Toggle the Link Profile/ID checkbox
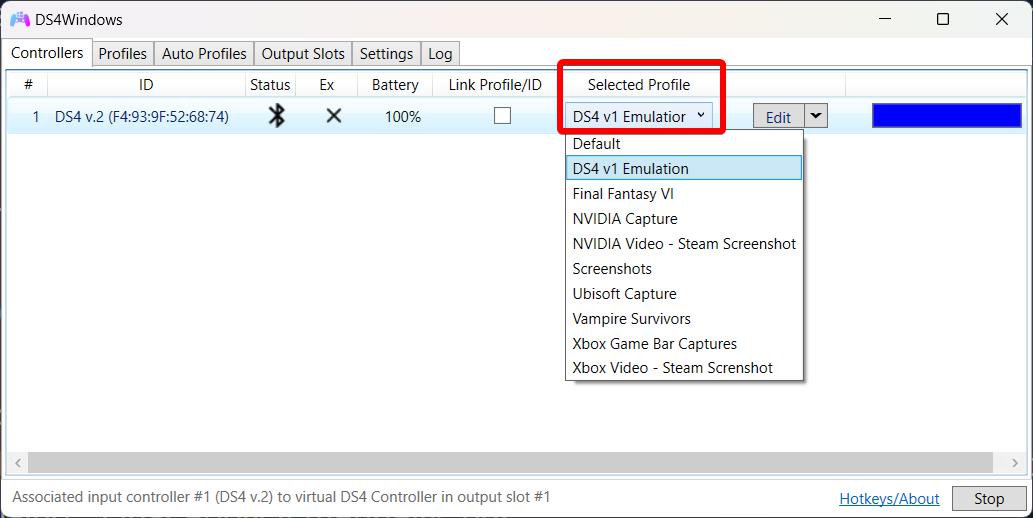 pyautogui.click(x=503, y=115)
